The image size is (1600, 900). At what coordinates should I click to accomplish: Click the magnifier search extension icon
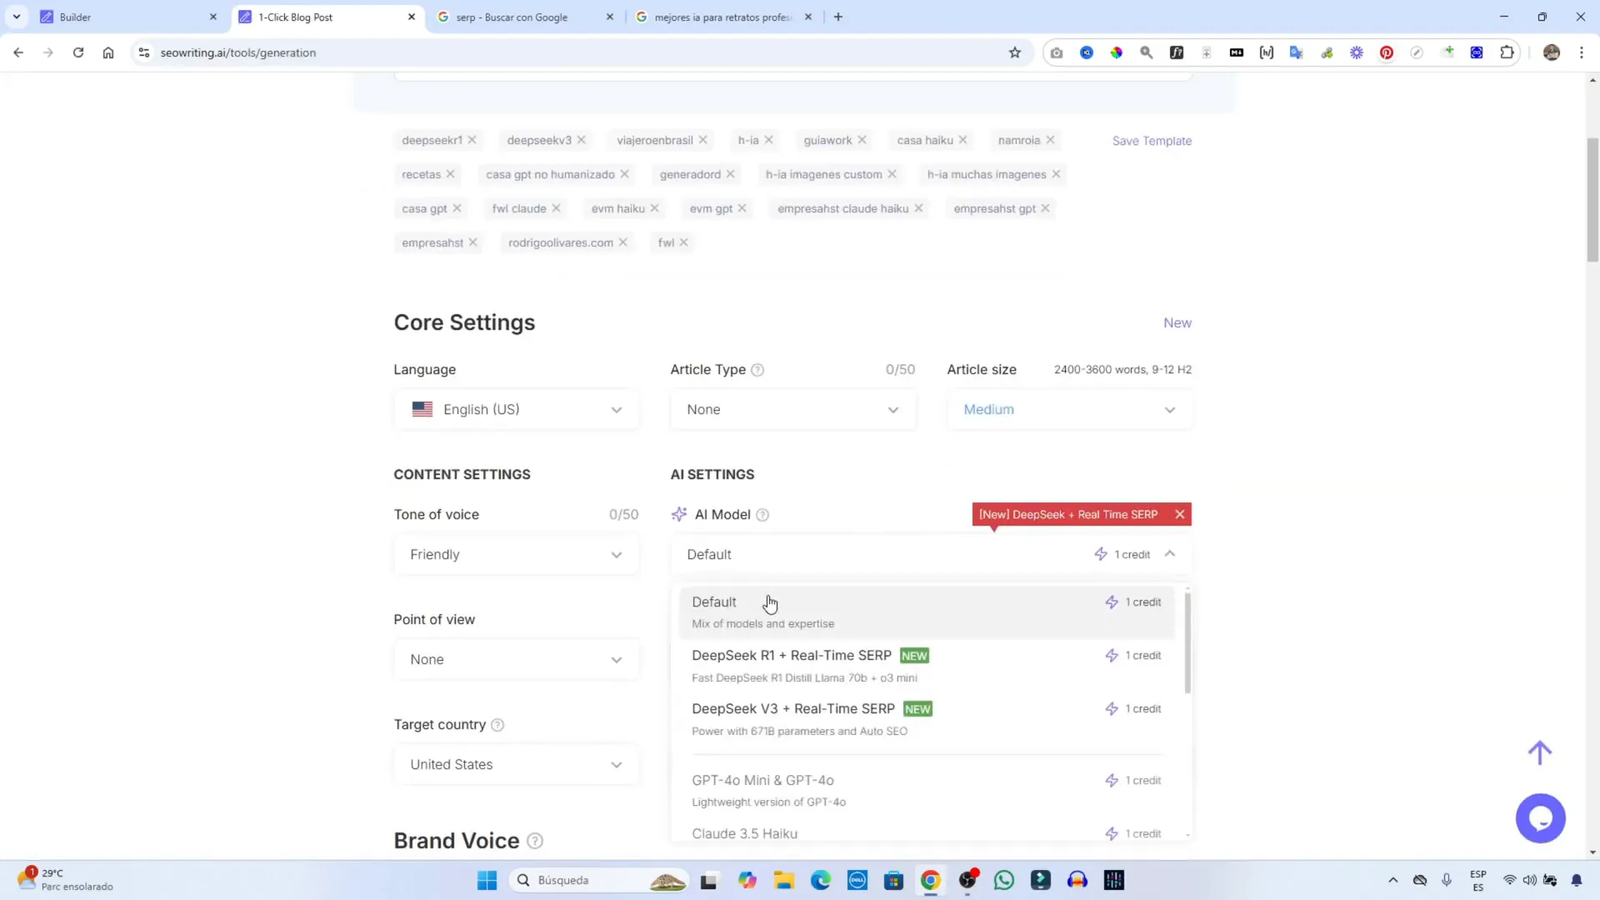click(1146, 52)
